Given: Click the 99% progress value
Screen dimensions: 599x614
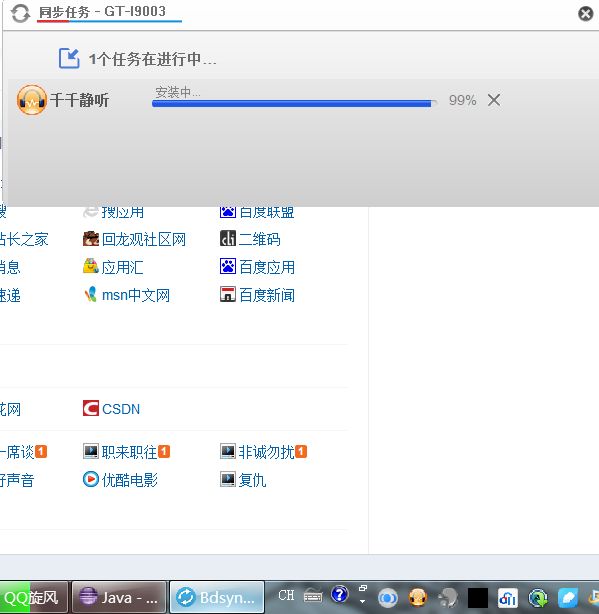Looking at the screenshot, I should pyautogui.click(x=462, y=100).
